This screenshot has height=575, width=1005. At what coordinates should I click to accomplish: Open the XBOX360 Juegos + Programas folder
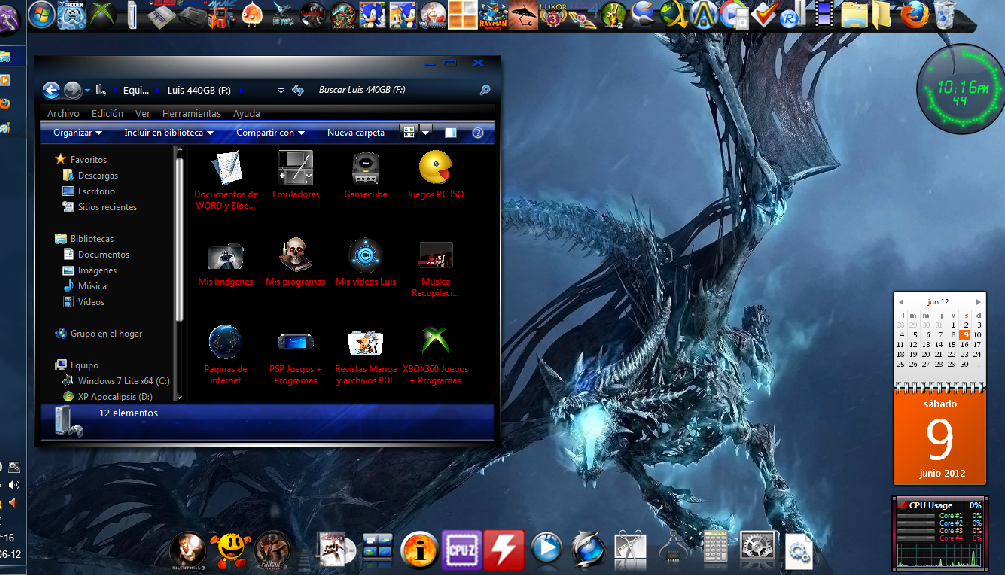[x=436, y=356]
